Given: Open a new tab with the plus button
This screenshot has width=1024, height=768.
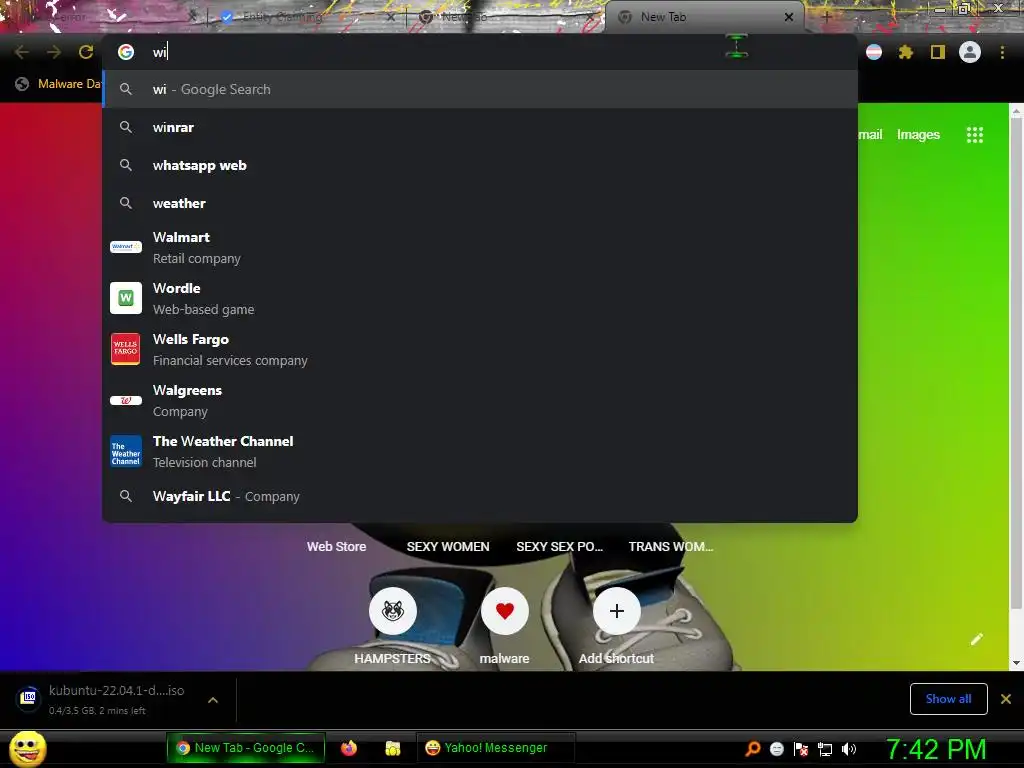Looking at the screenshot, I should 826,17.
